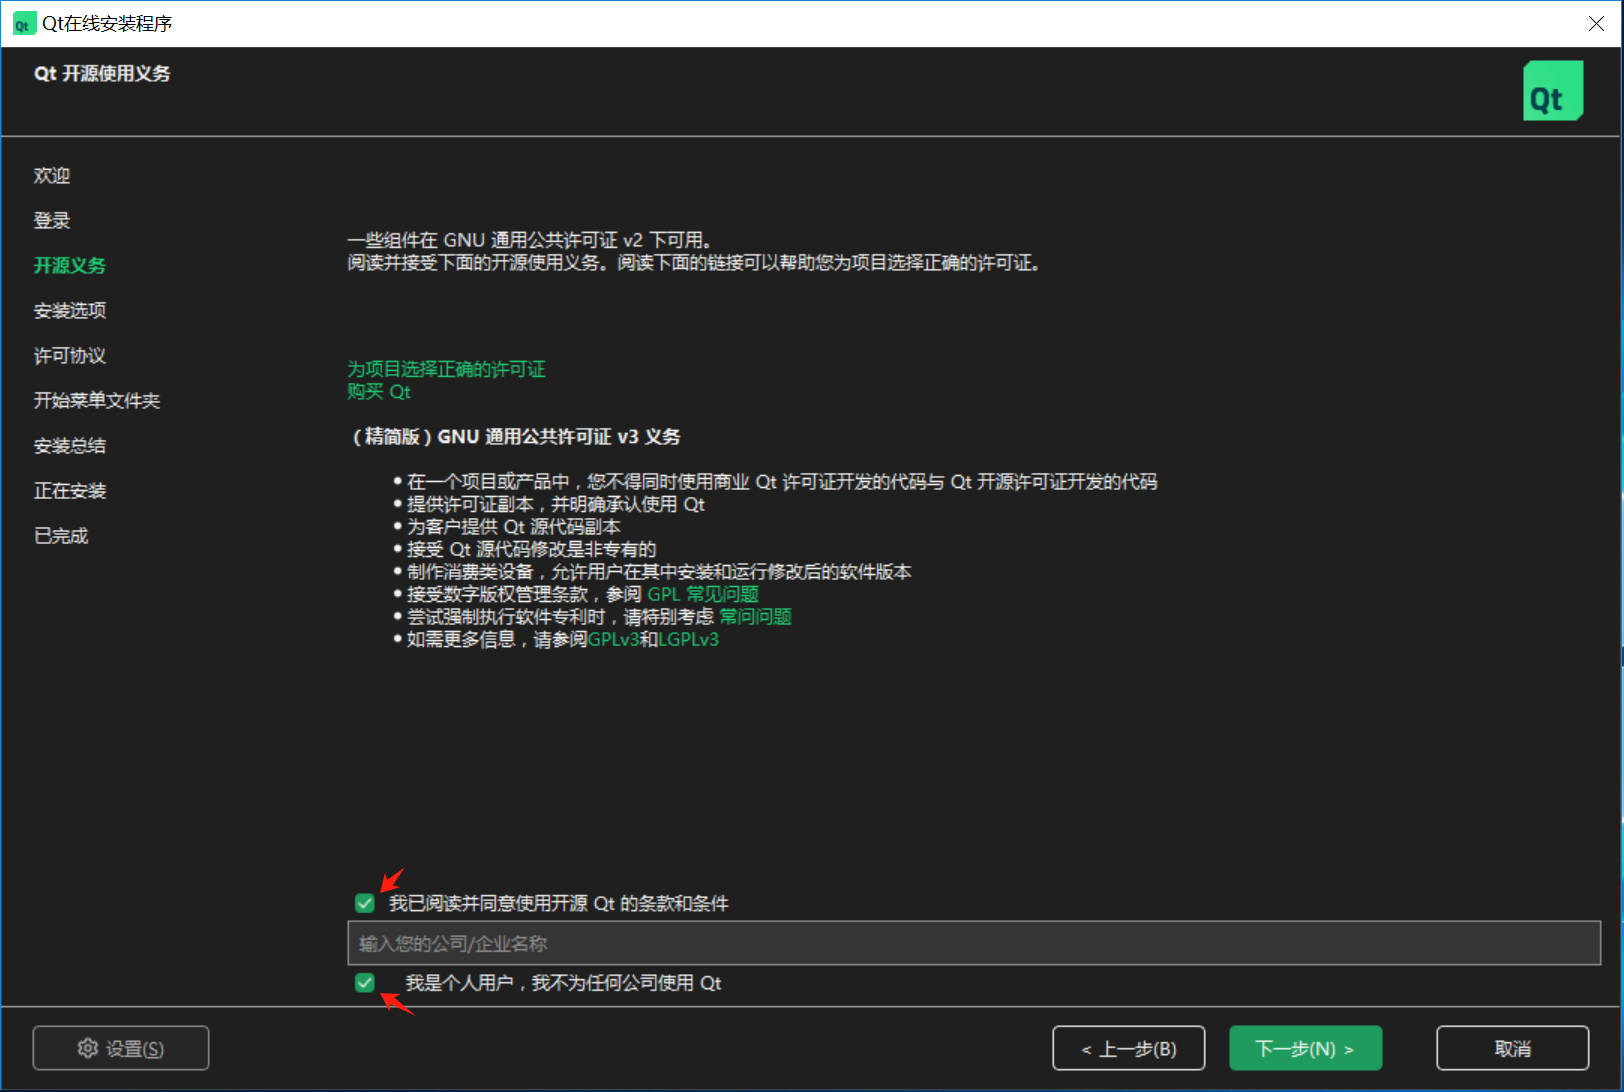Cancel installation with the 取消 button
The image size is (1624, 1092).
click(x=1513, y=1048)
